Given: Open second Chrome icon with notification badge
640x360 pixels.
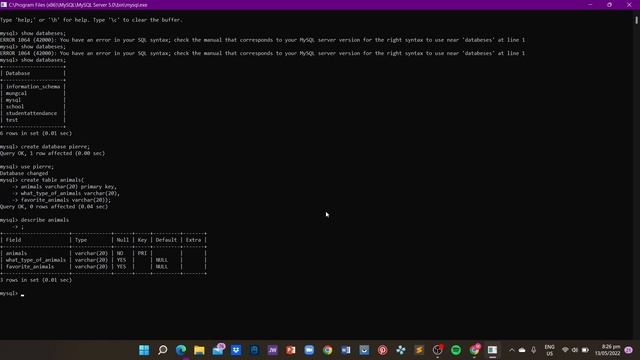Looking at the screenshot, I should coord(474,349).
